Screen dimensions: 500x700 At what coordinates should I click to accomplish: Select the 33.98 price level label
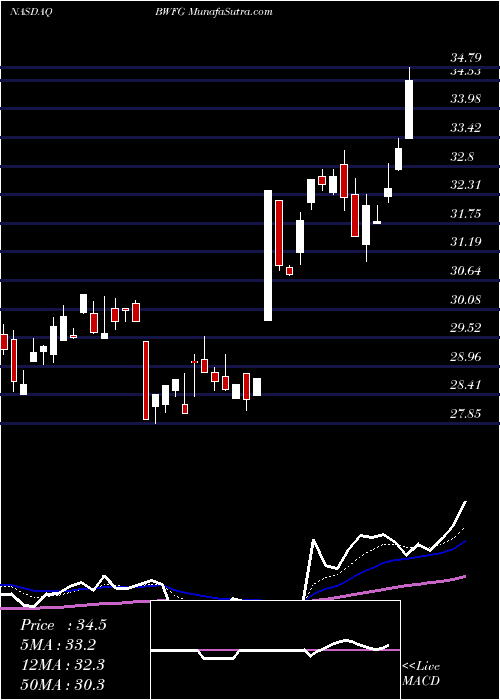(x=466, y=99)
